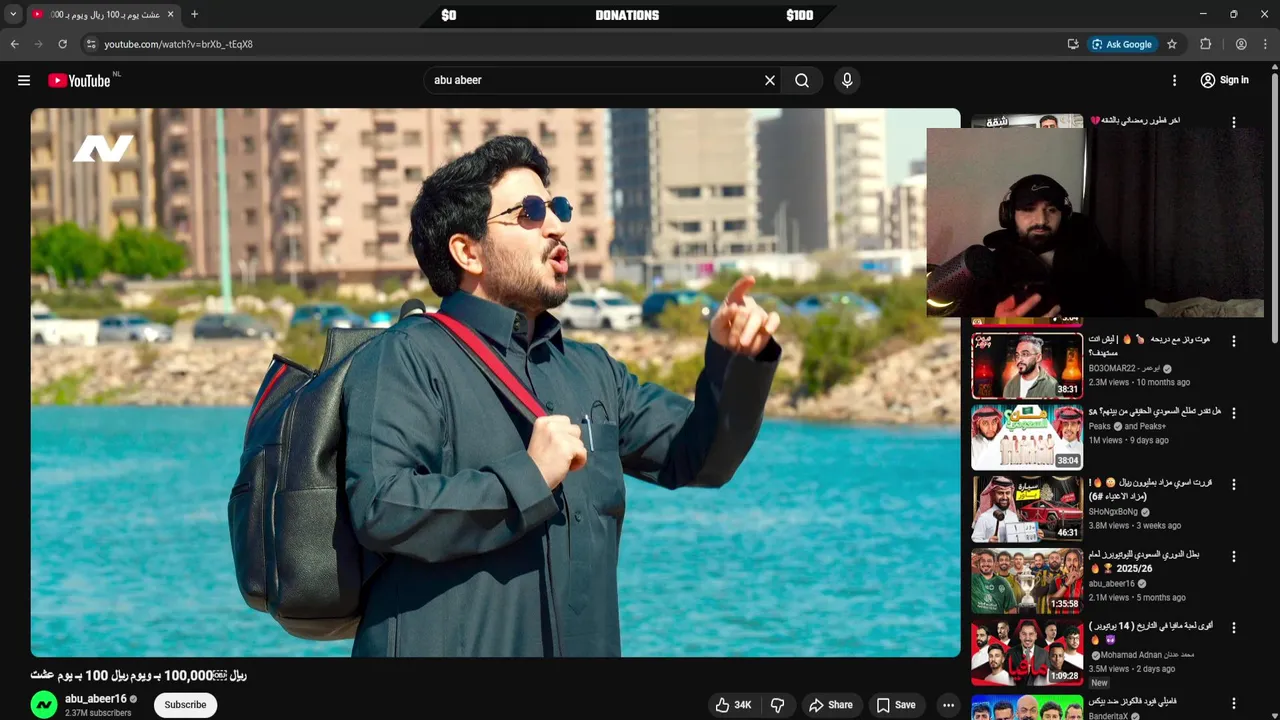This screenshot has width=1280, height=720.
Task: Open options for top recommended video
Action: (1233, 122)
